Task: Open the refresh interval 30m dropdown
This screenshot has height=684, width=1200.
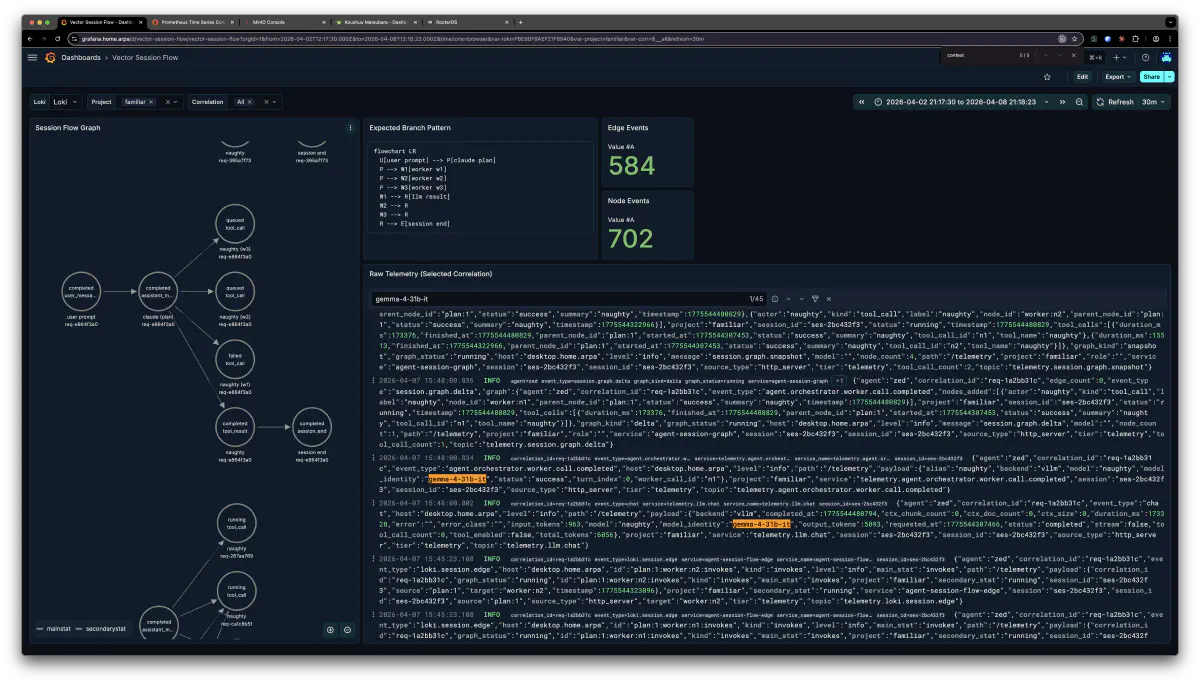Action: [1154, 102]
